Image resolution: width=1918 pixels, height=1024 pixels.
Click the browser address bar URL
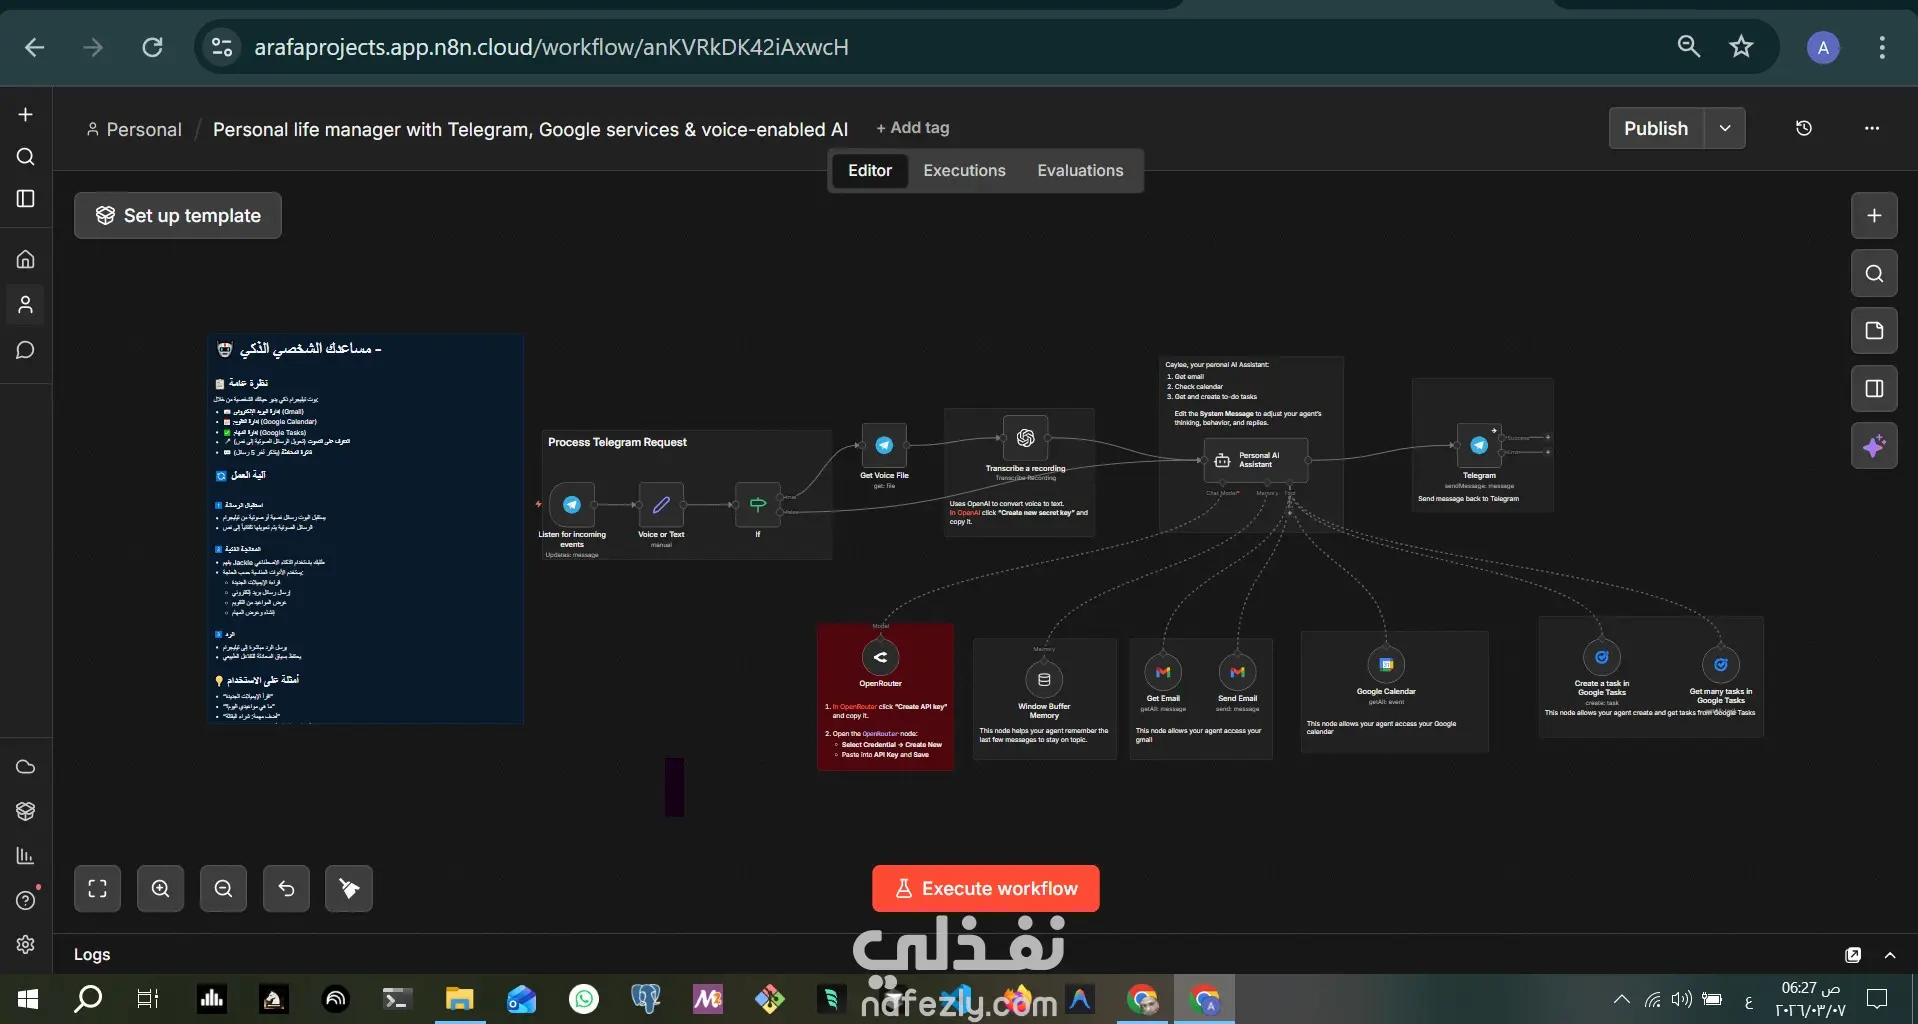point(551,47)
